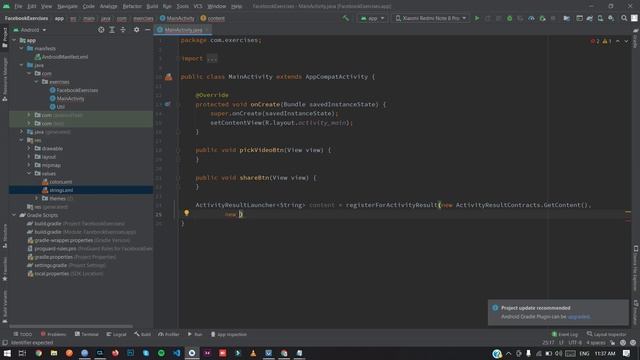Open Windows Start menu
Image resolution: width=640 pixels, height=360 pixels.
[x=7, y=353]
